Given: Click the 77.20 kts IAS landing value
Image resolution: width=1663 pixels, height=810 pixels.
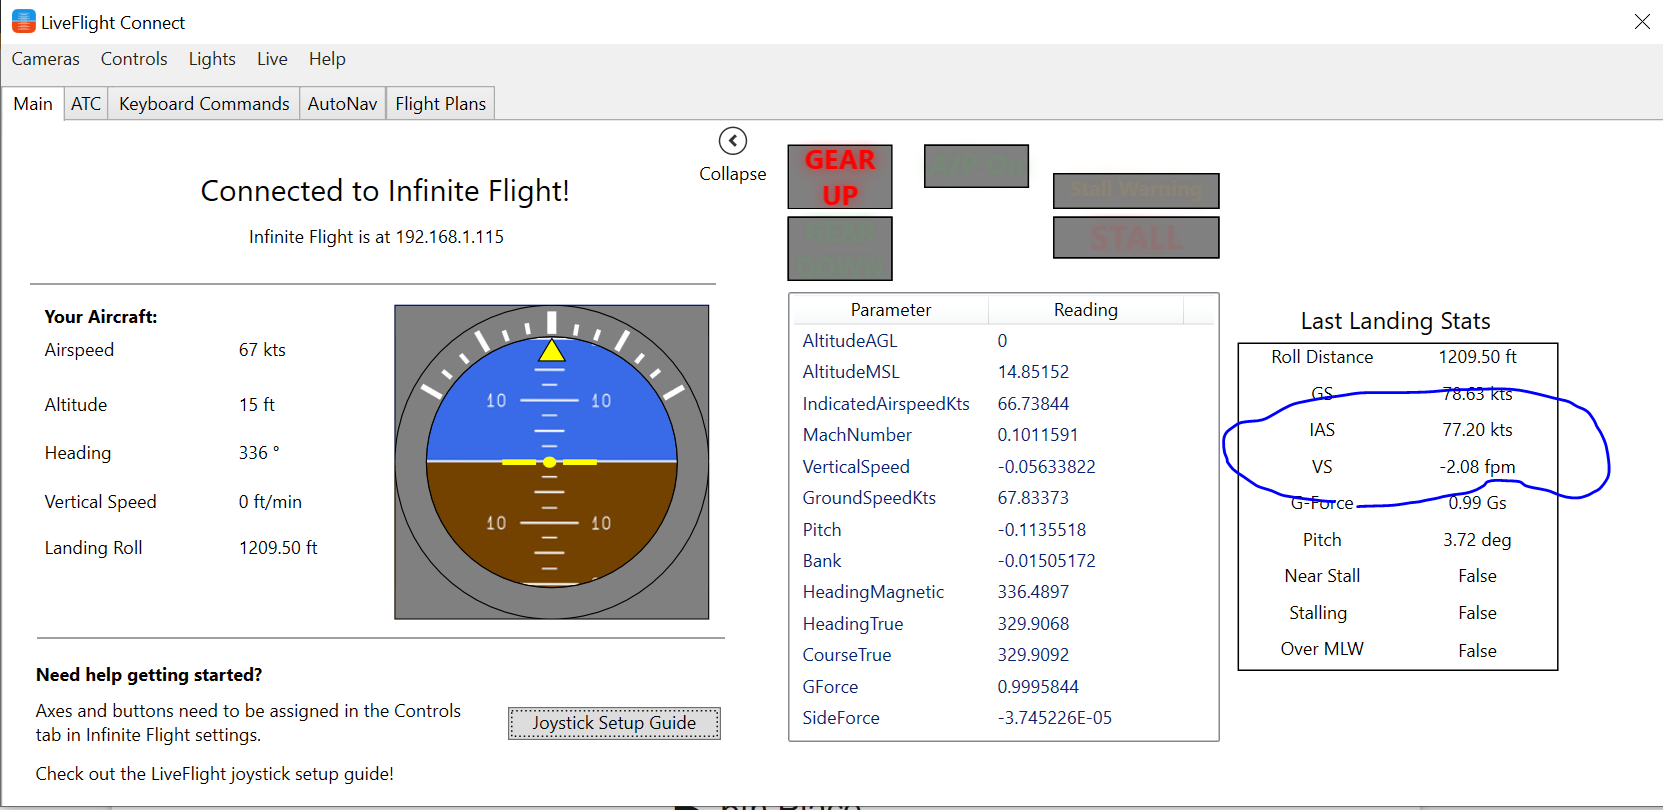Looking at the screenshot, I should [1477, 430].
